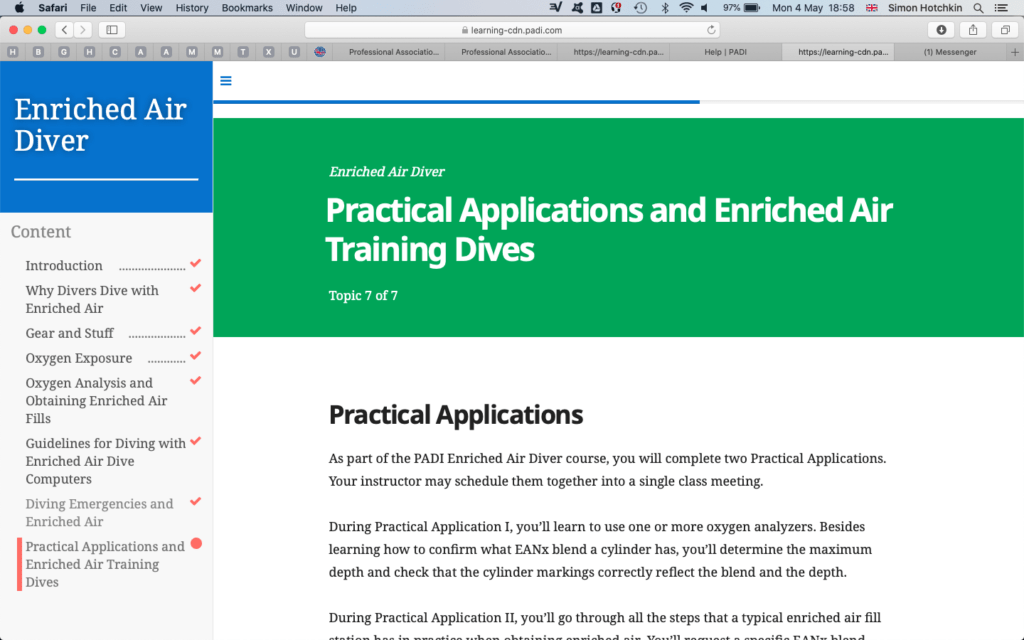Open the X favorite in the bookmarks bar
The height and width of the screenshot is (640, 1024).
[x=268, y=52]
